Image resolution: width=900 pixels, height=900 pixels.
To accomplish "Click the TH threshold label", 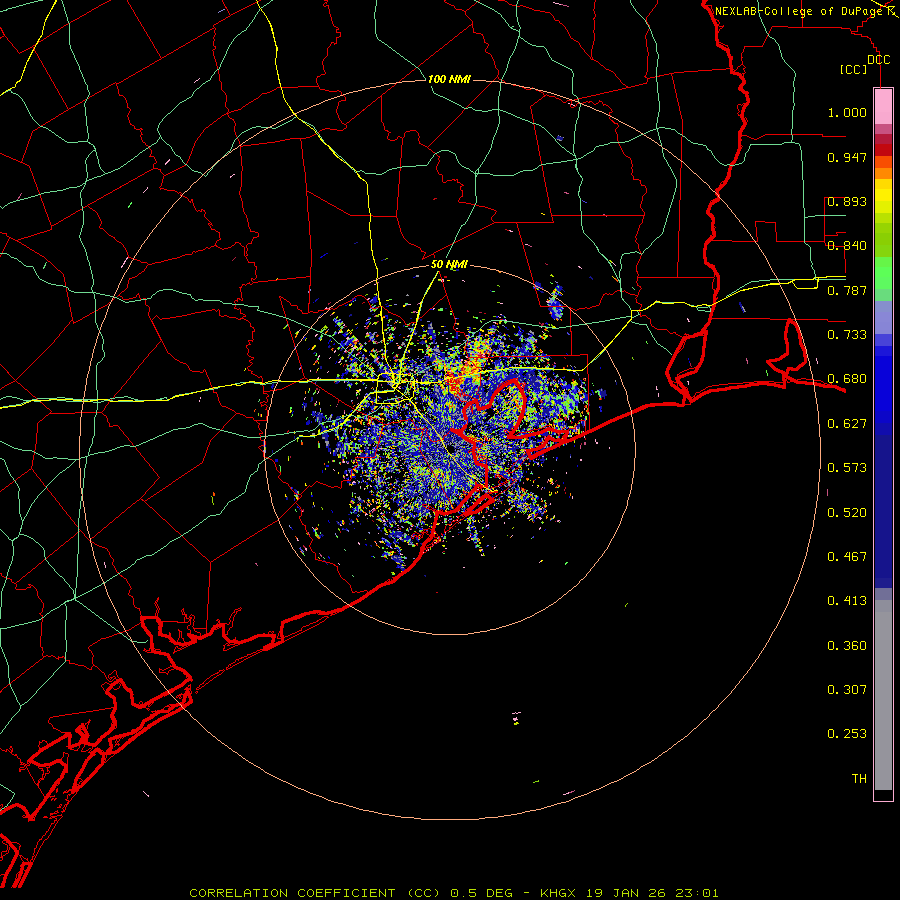I will coord(859,779).
